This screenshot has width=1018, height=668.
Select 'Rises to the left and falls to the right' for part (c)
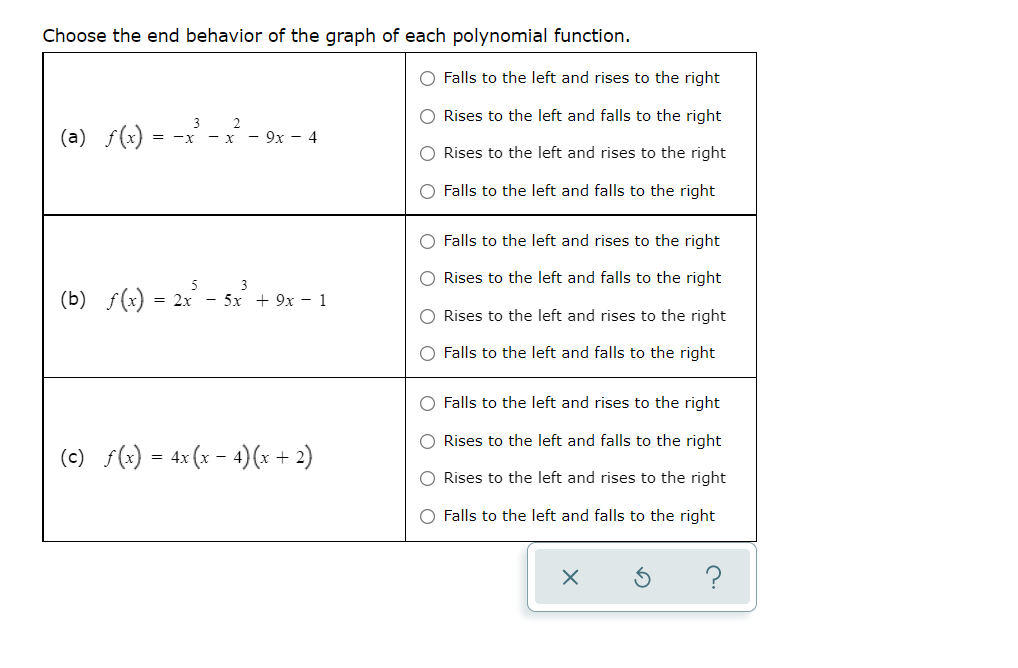[427, 440]
